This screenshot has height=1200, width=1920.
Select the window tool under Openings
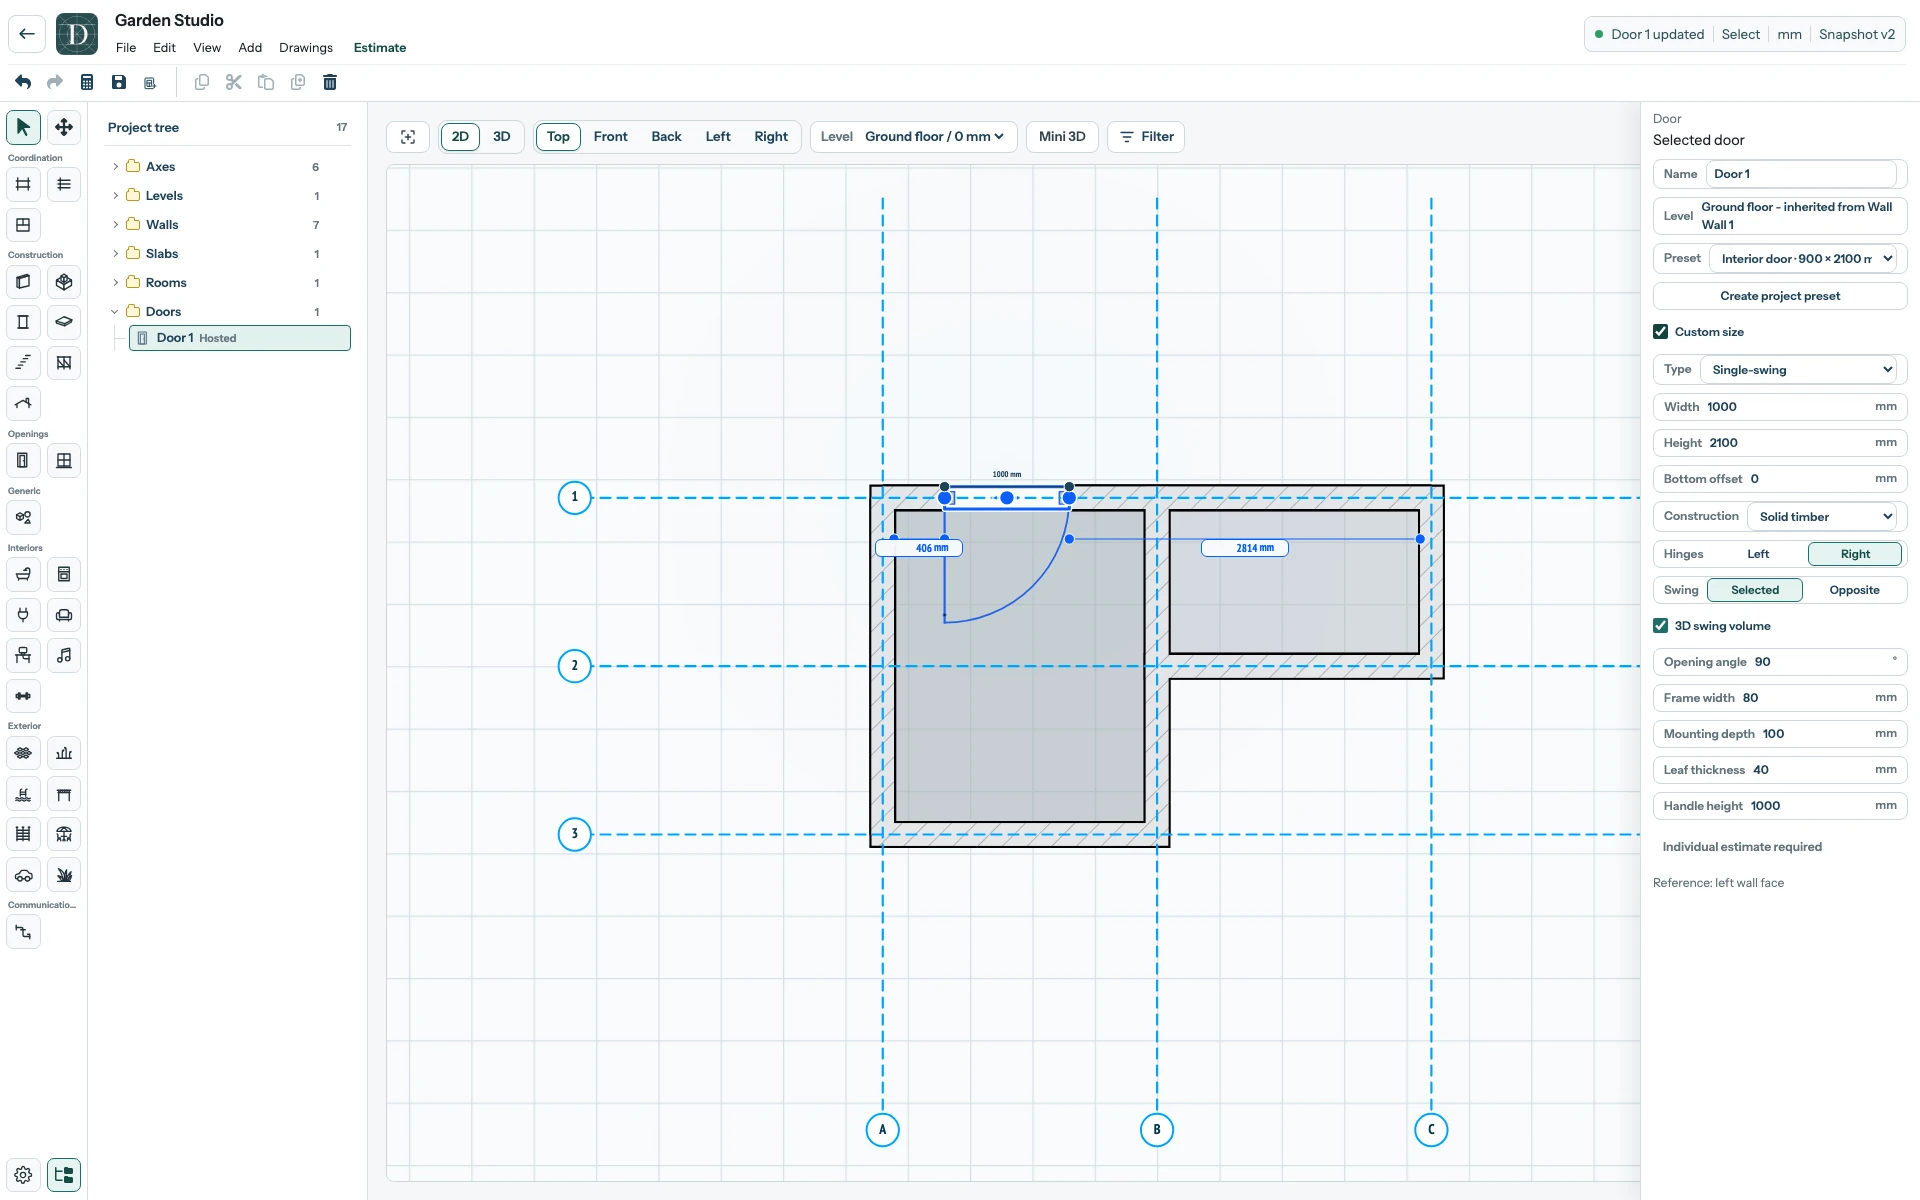pyautogui.click(x=64, y=461)
